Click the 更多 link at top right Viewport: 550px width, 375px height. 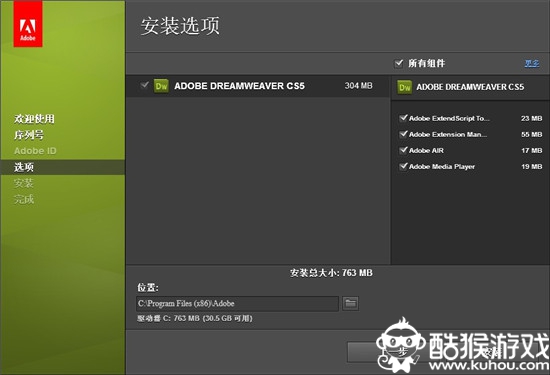pyautogui.click(x=532, y=63)
